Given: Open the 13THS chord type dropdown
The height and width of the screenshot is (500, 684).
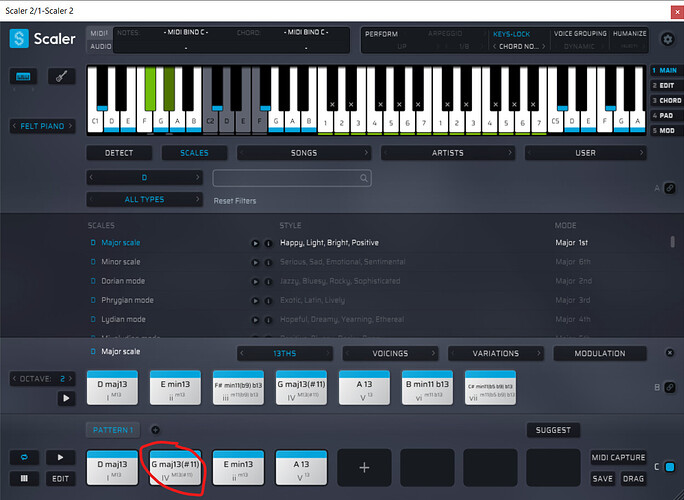Looking at the screenshot, I should [285, 353].
